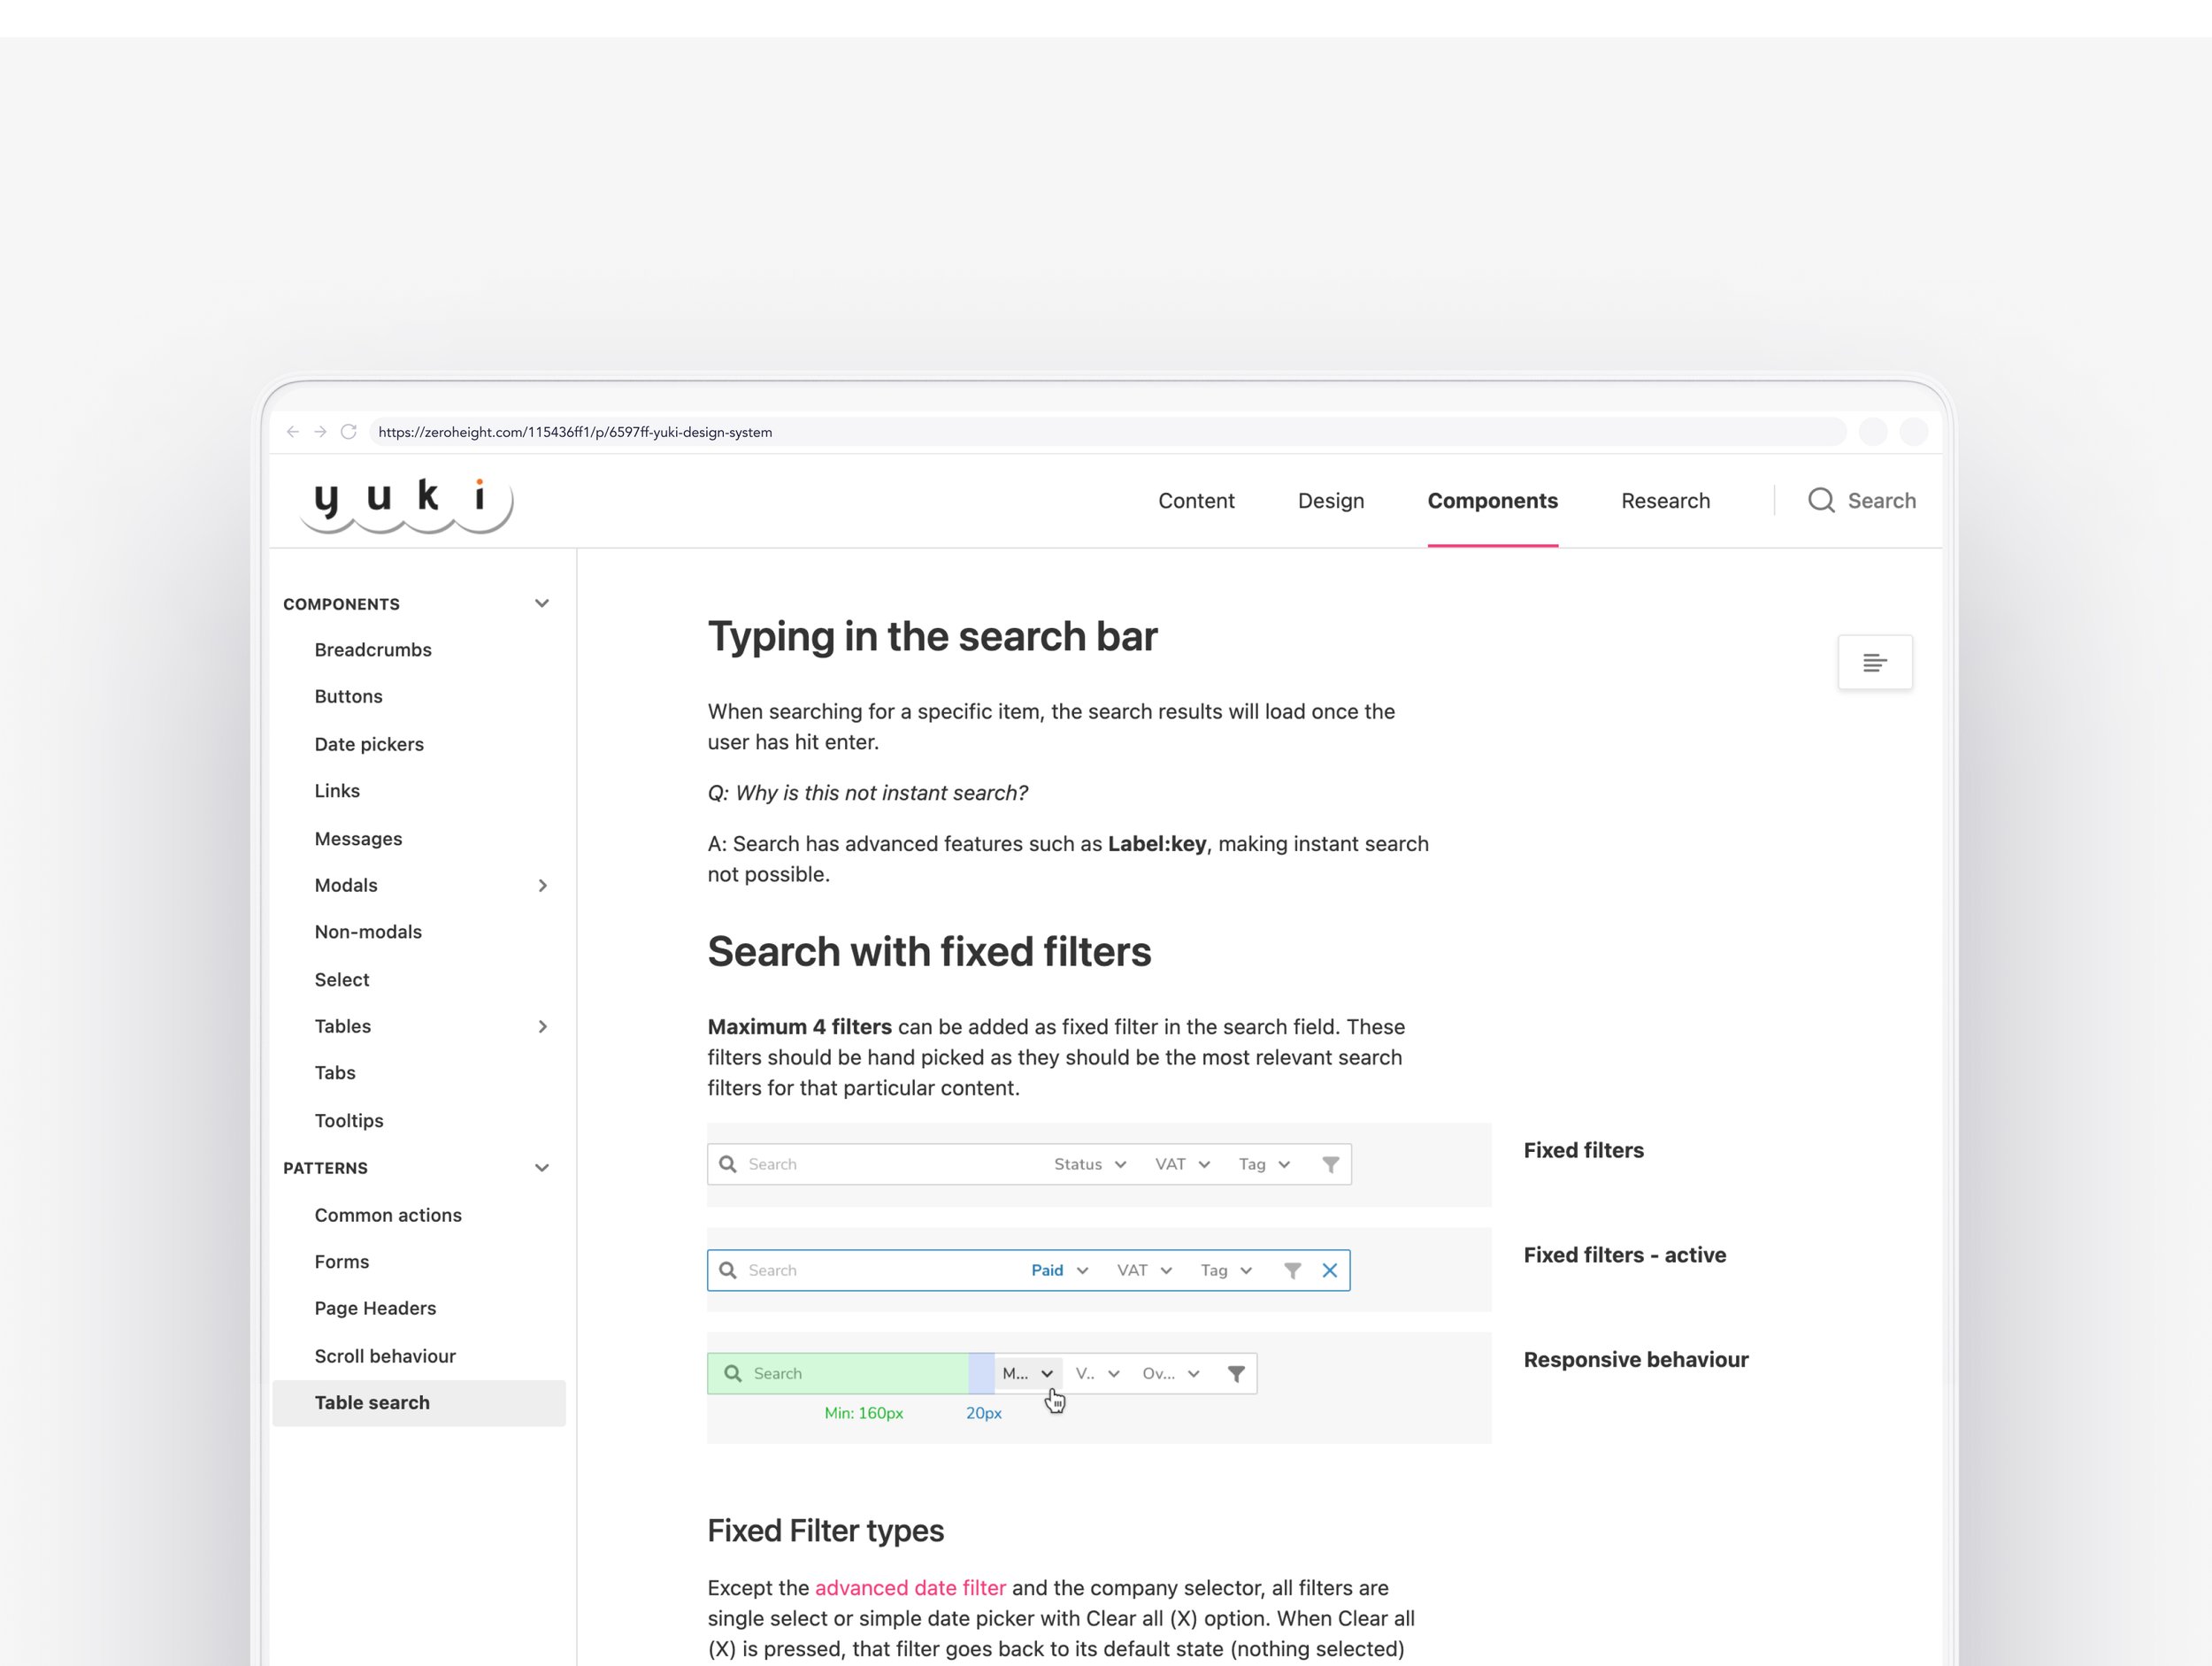The height and width of the screenshot is (1666, 2212).
Task: Open the Status dropdown filter
Action: tap(1090, 1164)
